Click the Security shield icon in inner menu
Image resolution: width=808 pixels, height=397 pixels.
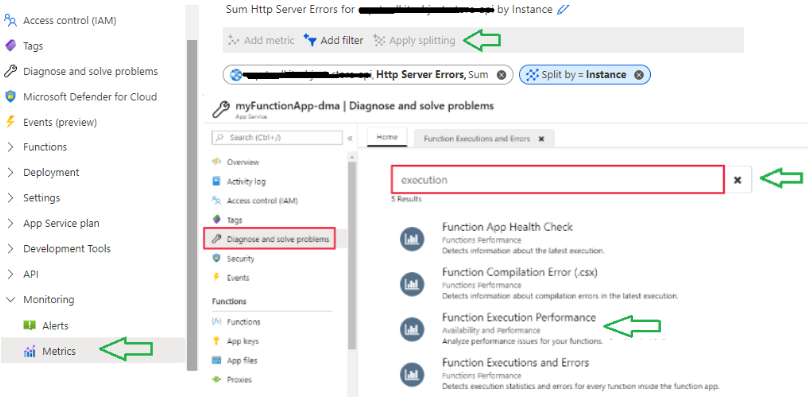click(216, 258)
